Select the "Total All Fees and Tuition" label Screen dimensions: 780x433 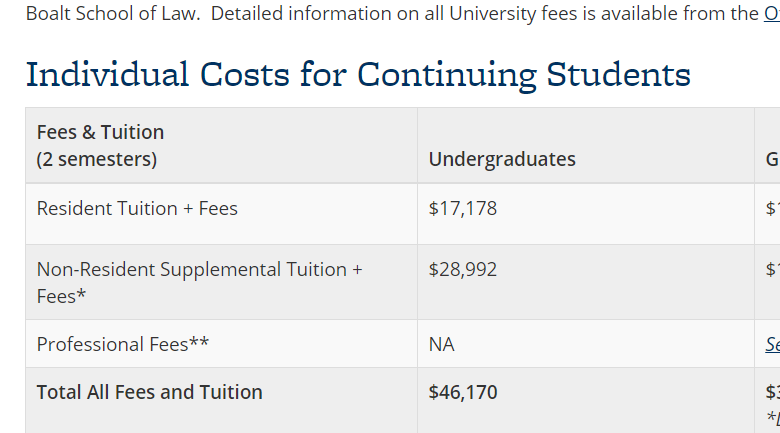(150, 392)
